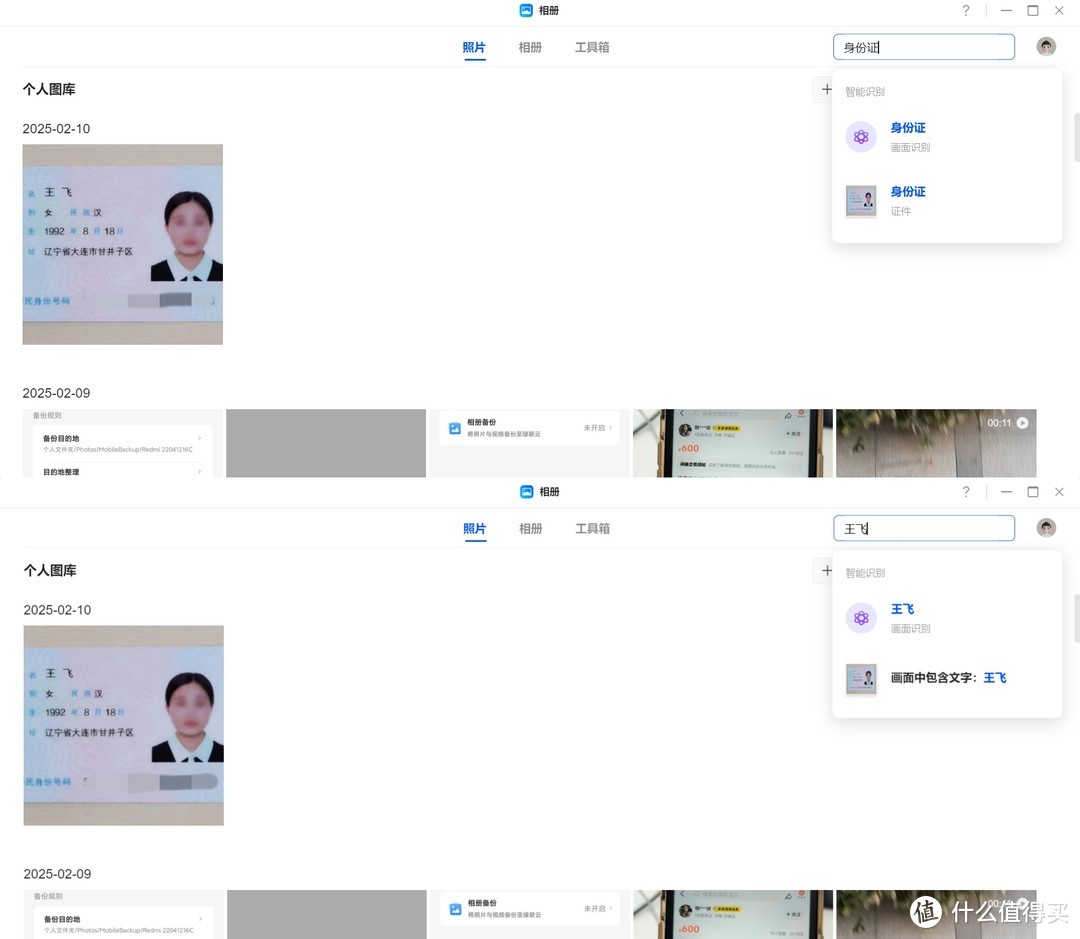
Task: Select the 王飞 画面识别 search suggestion
Action: [x=947, y=619]
